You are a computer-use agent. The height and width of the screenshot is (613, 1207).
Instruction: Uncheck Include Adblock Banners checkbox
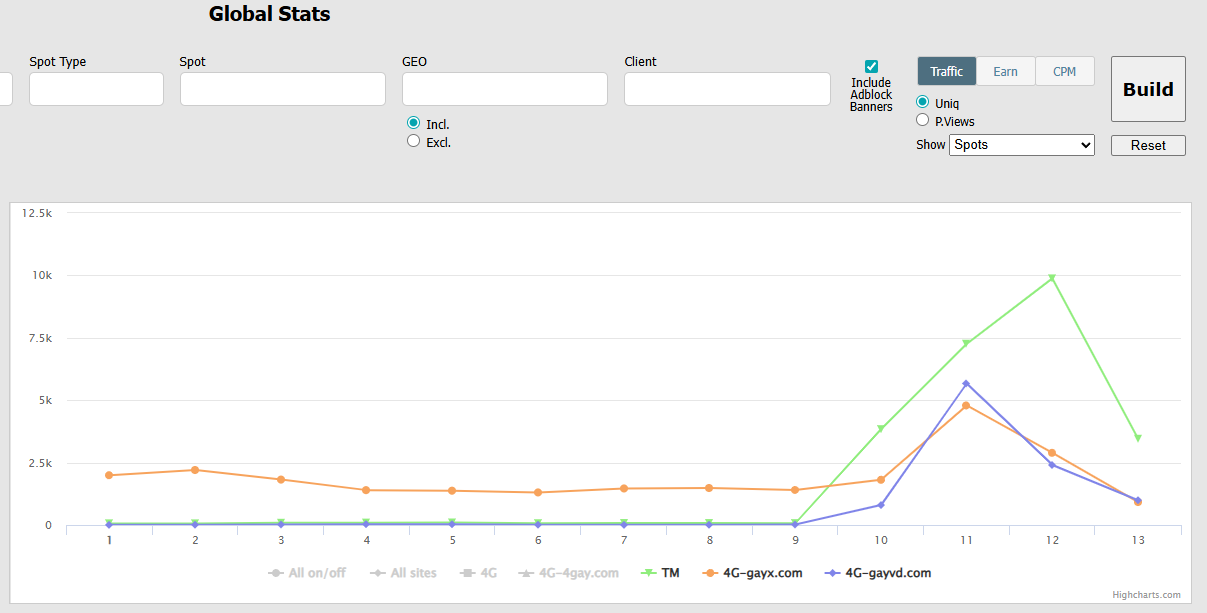(x=871, y=67)
